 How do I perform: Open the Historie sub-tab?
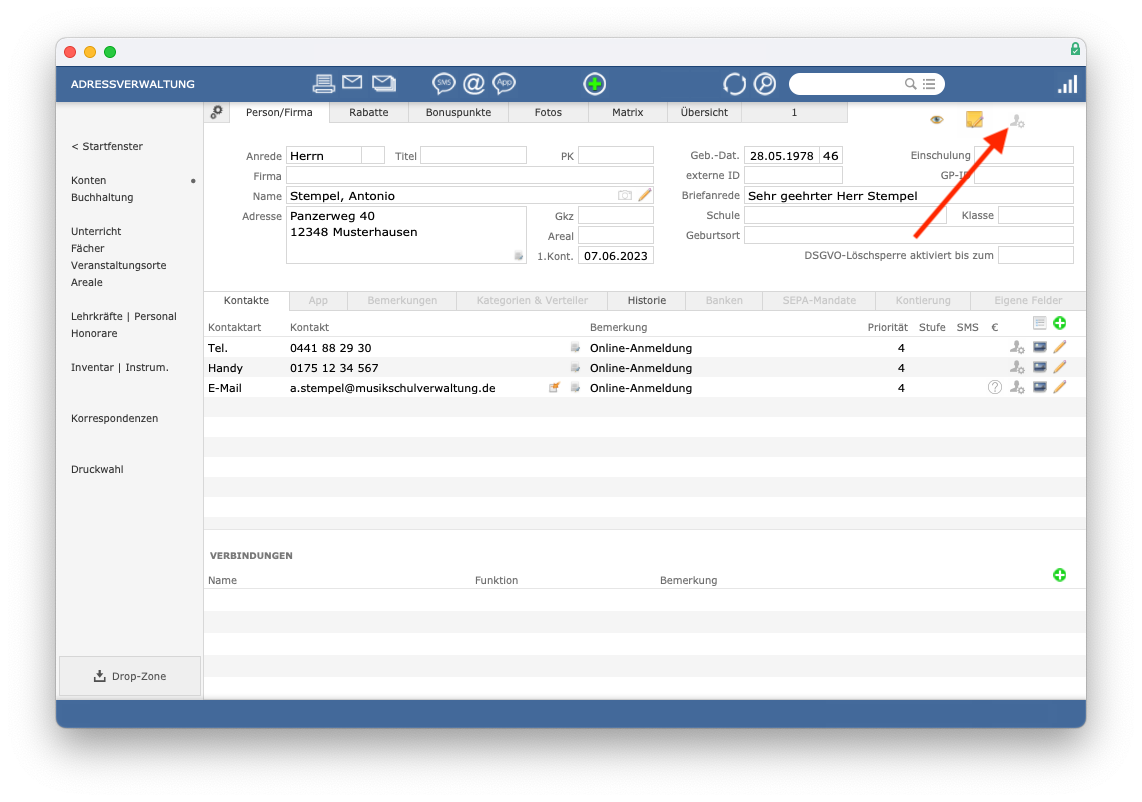pos(647,300)
